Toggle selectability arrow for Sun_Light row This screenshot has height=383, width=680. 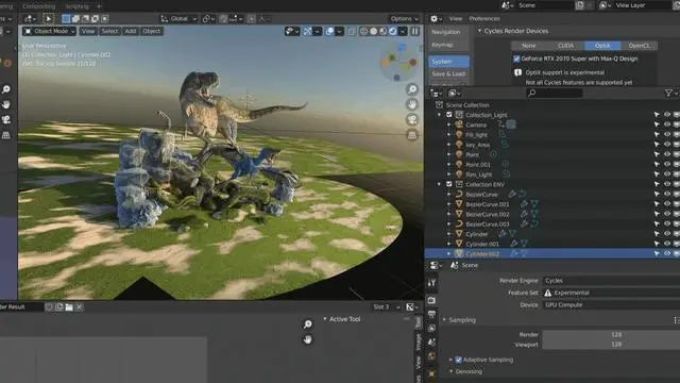click(657, 174)
